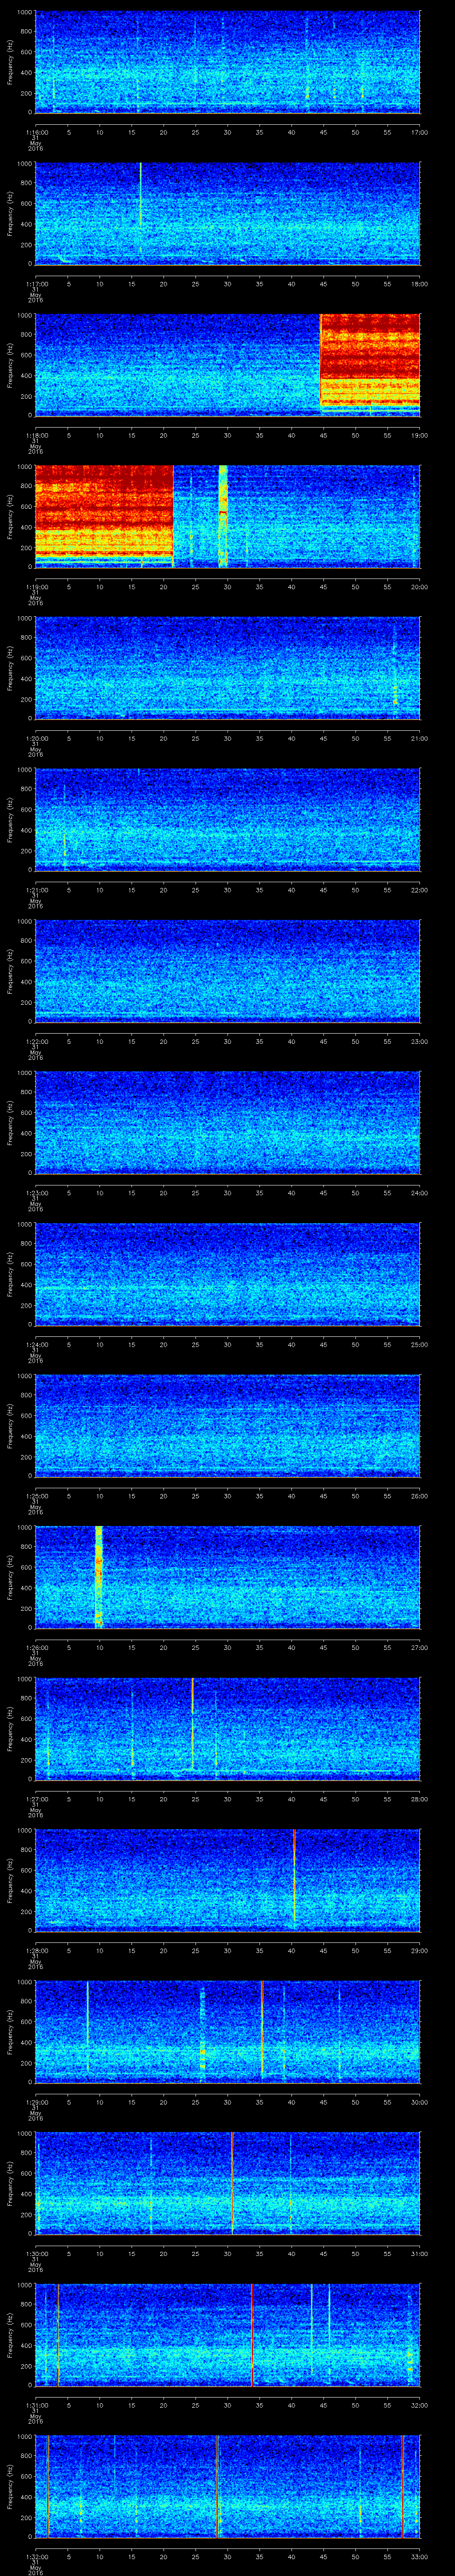
Task: Select the "1:18:00" time axis label
Action: coord(36,435)
